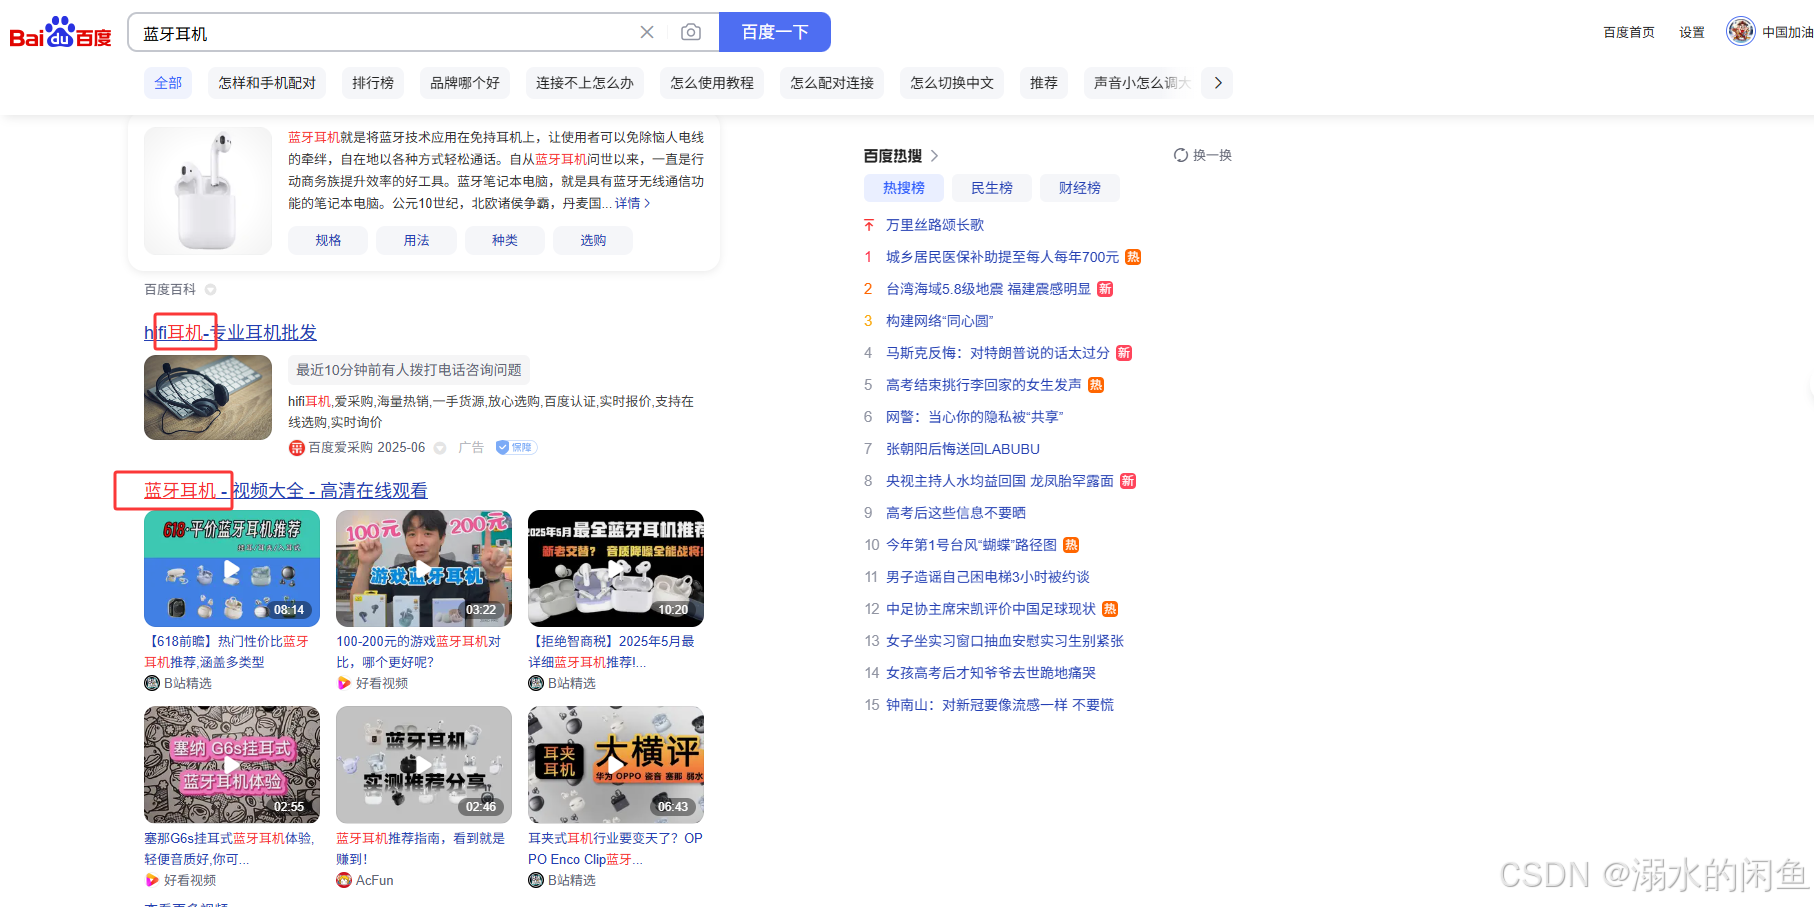1814x907 pixels.
Task: Open the 详情 link in encyclopedia card
Action: pyautogui.click(x=632, y=203)
